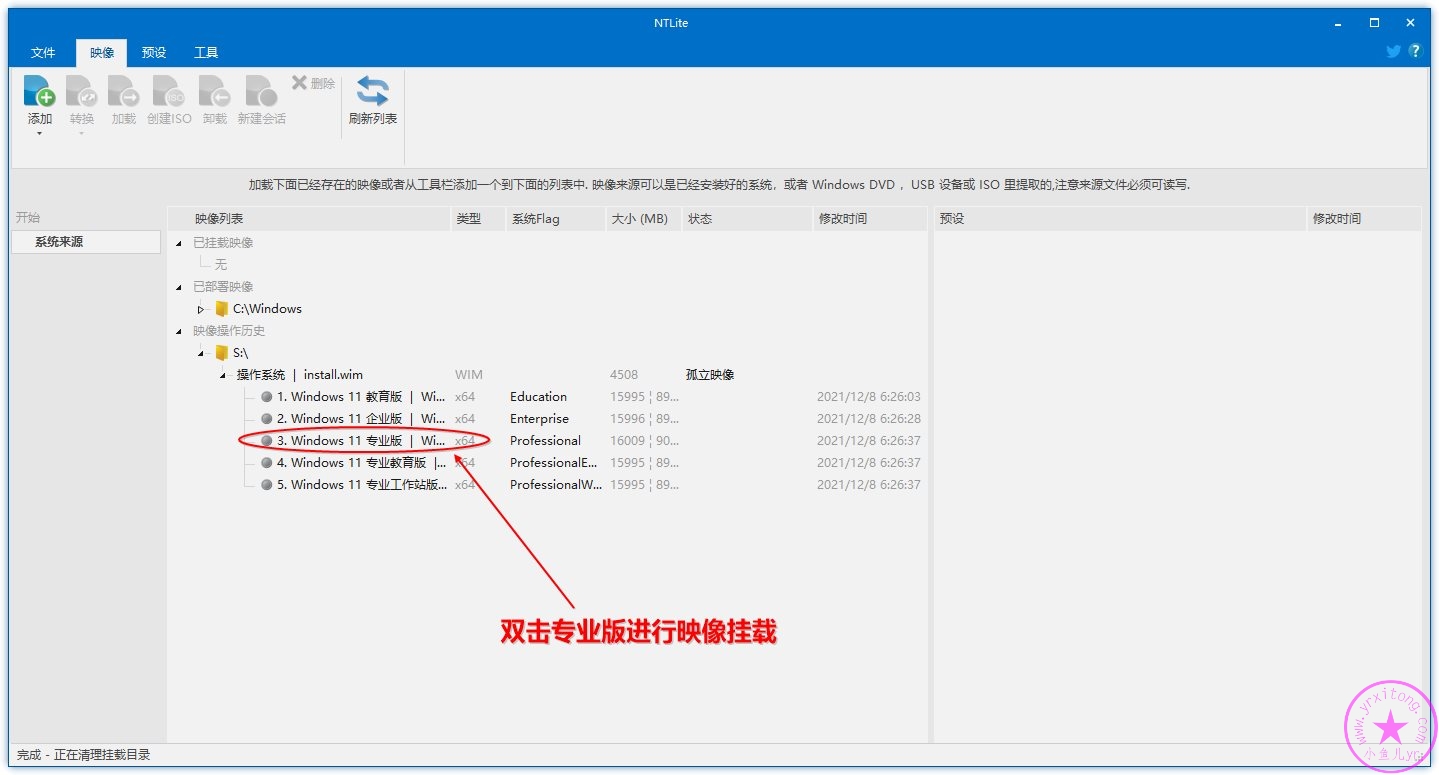
Task: Click the 2021/12/8 6:26:28 timestamp
Action: [869, 419]
